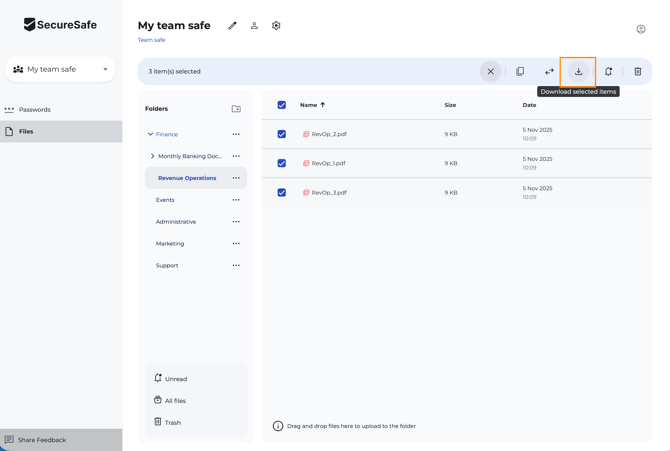This screenshot has width=670, height=451.
Task: Open the Trash link
Action: 172,423
